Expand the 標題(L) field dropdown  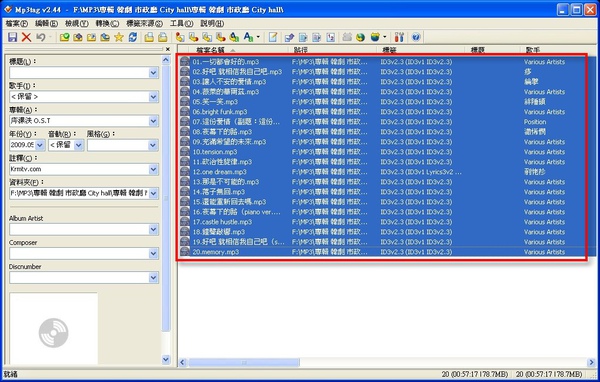pos(153,73)
